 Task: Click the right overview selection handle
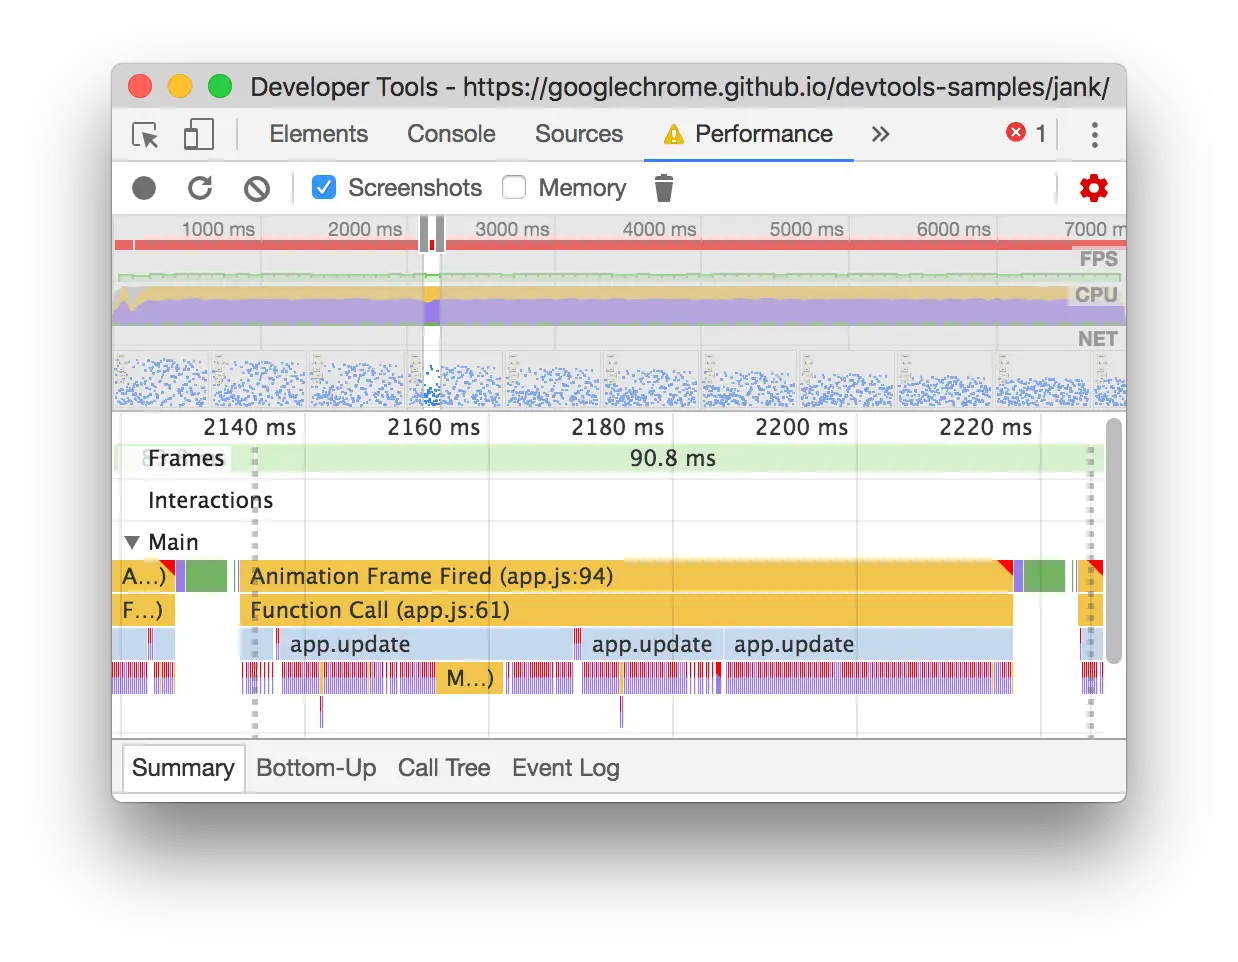click(440, 233)
